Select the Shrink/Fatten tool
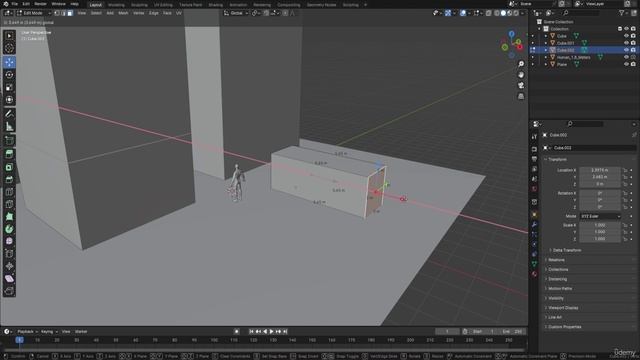Image resolution: width=640 pixels, height=360 pixels. coord(9,266)
